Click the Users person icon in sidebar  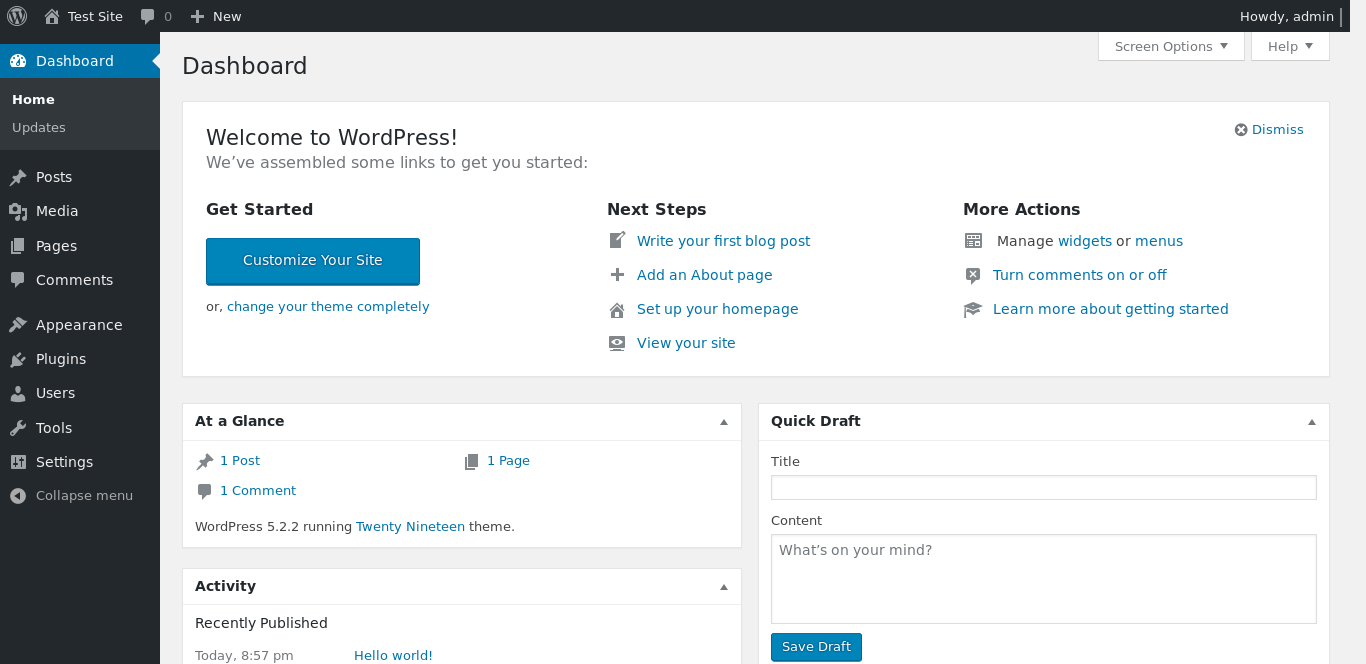[18, 393]
